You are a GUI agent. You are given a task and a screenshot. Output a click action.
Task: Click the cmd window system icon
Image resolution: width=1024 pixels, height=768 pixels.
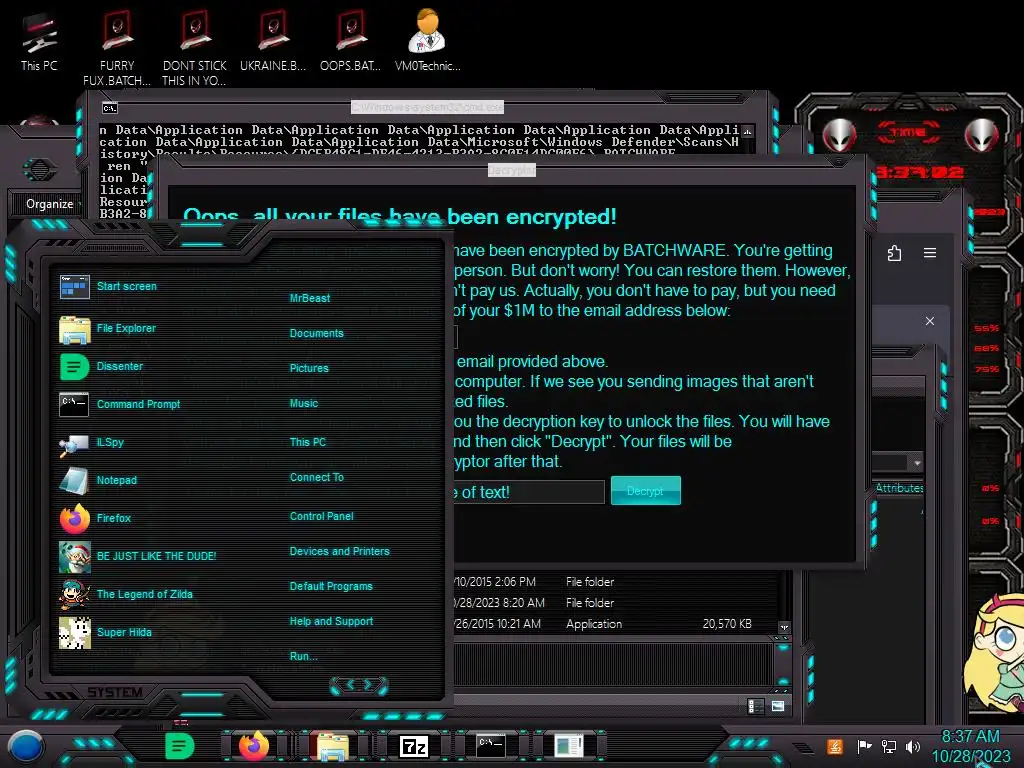coord(110,108)
